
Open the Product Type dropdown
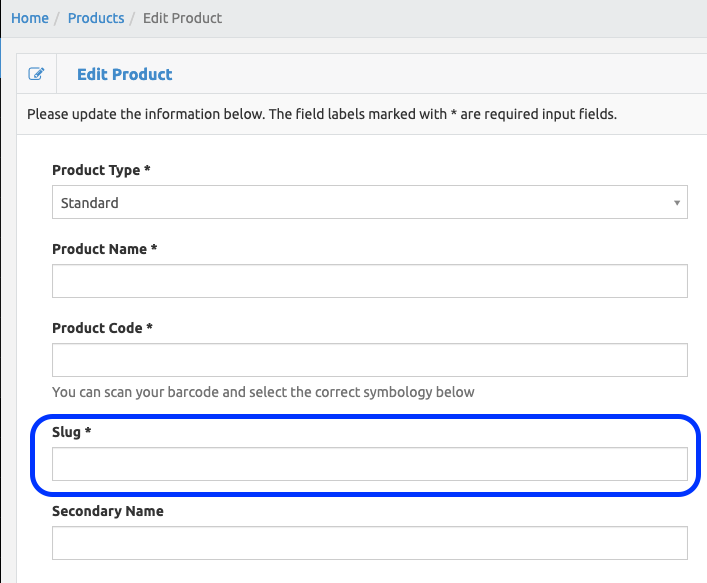coord(370,202)
